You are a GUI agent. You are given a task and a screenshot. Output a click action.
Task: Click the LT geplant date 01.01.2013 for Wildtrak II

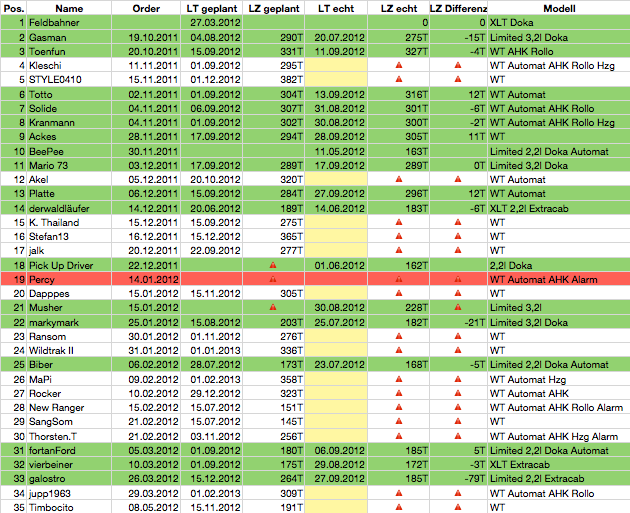211,350
